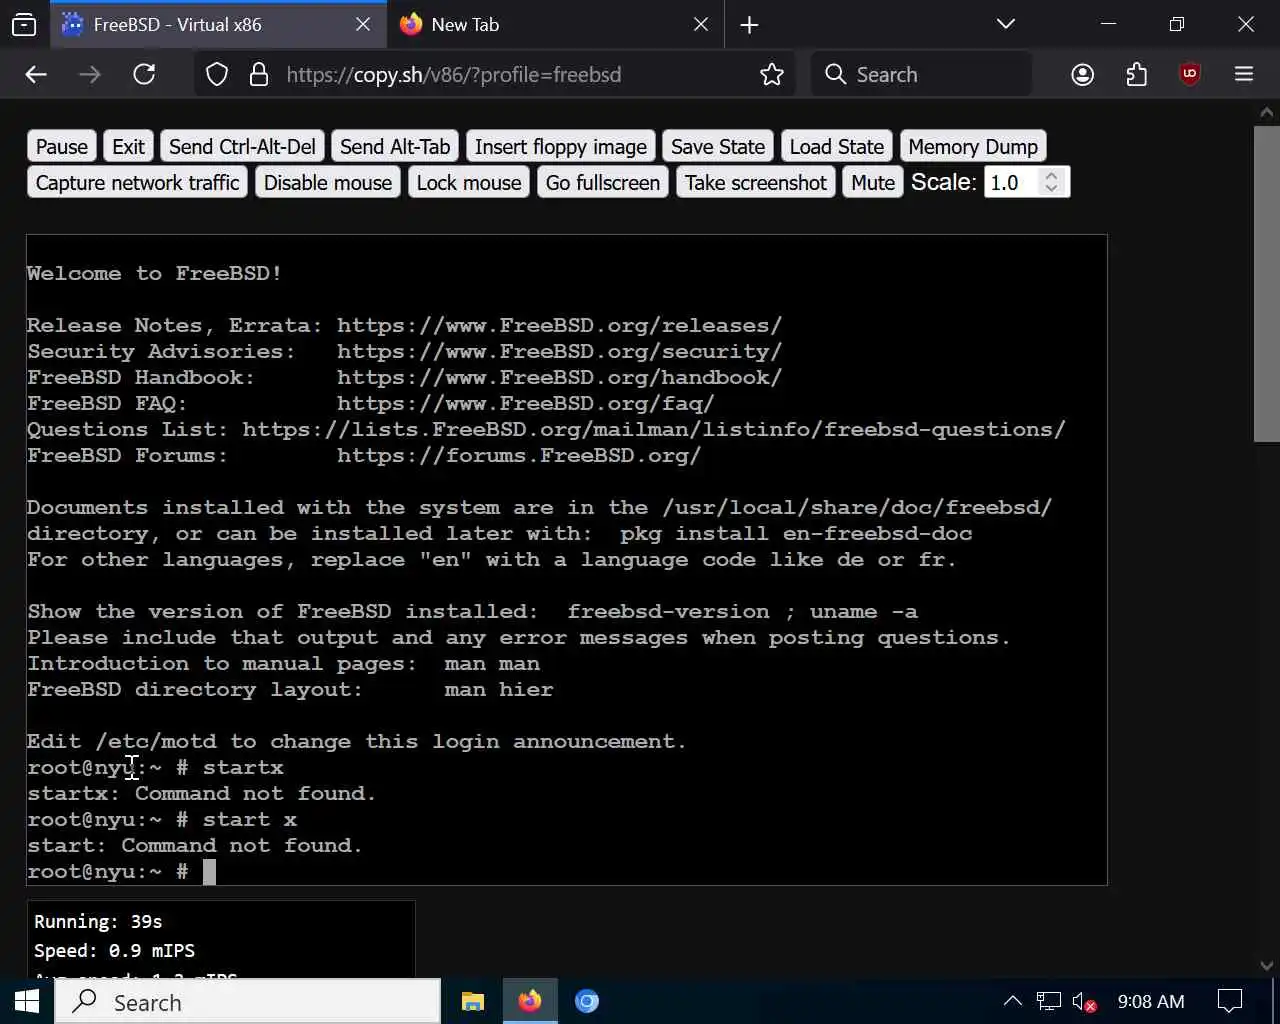Click the scrollbar up arrow
Viewport: 1280px width, 1024px height.
pos(1267,111)
